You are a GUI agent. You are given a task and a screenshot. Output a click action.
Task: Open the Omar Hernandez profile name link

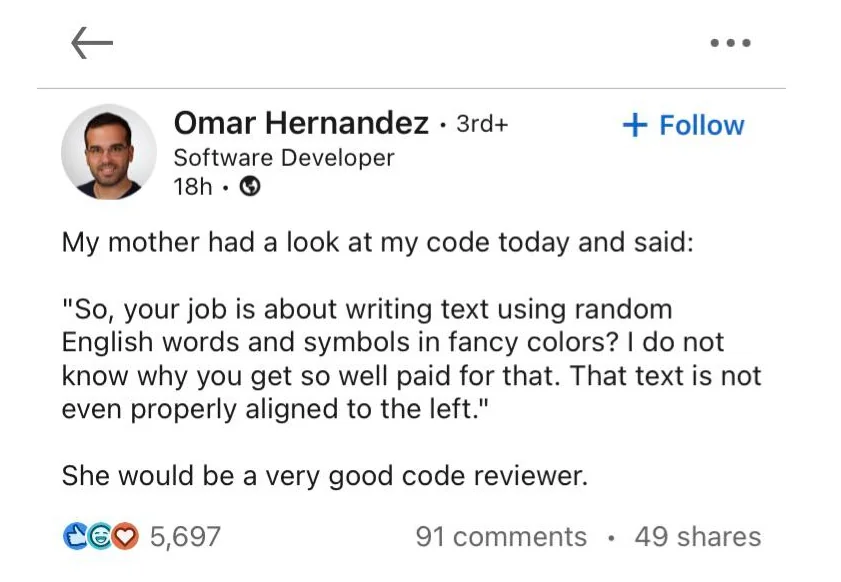pos(301,123)
